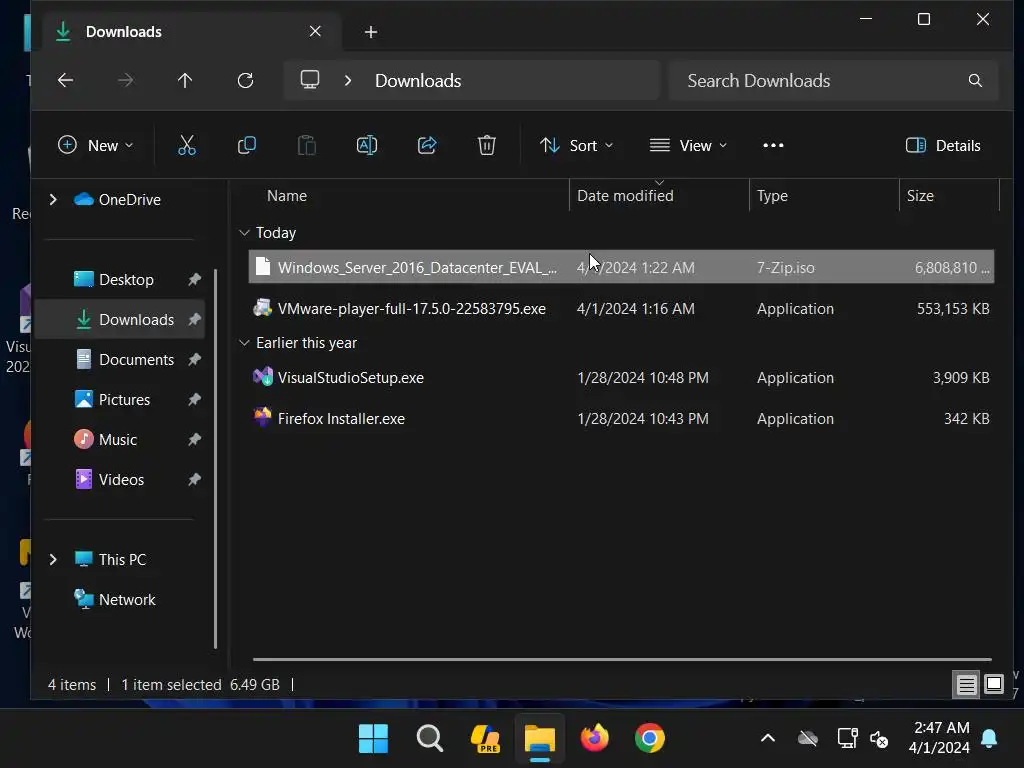This screenshot has width=1024, height=768.
Task: Click the sidebar vertical scrollbar
Action: pos(216,458)
